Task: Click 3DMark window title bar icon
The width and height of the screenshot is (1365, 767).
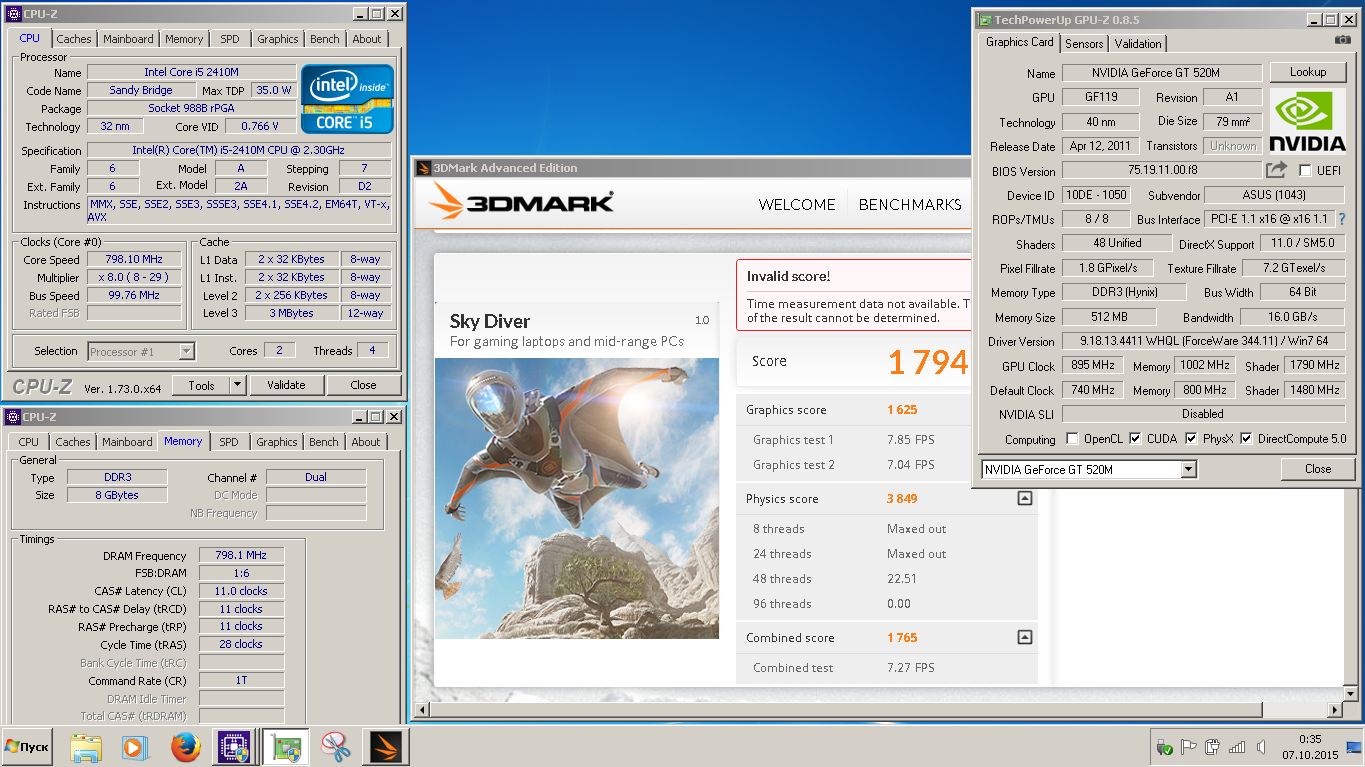Action: [x=423, y=168]
